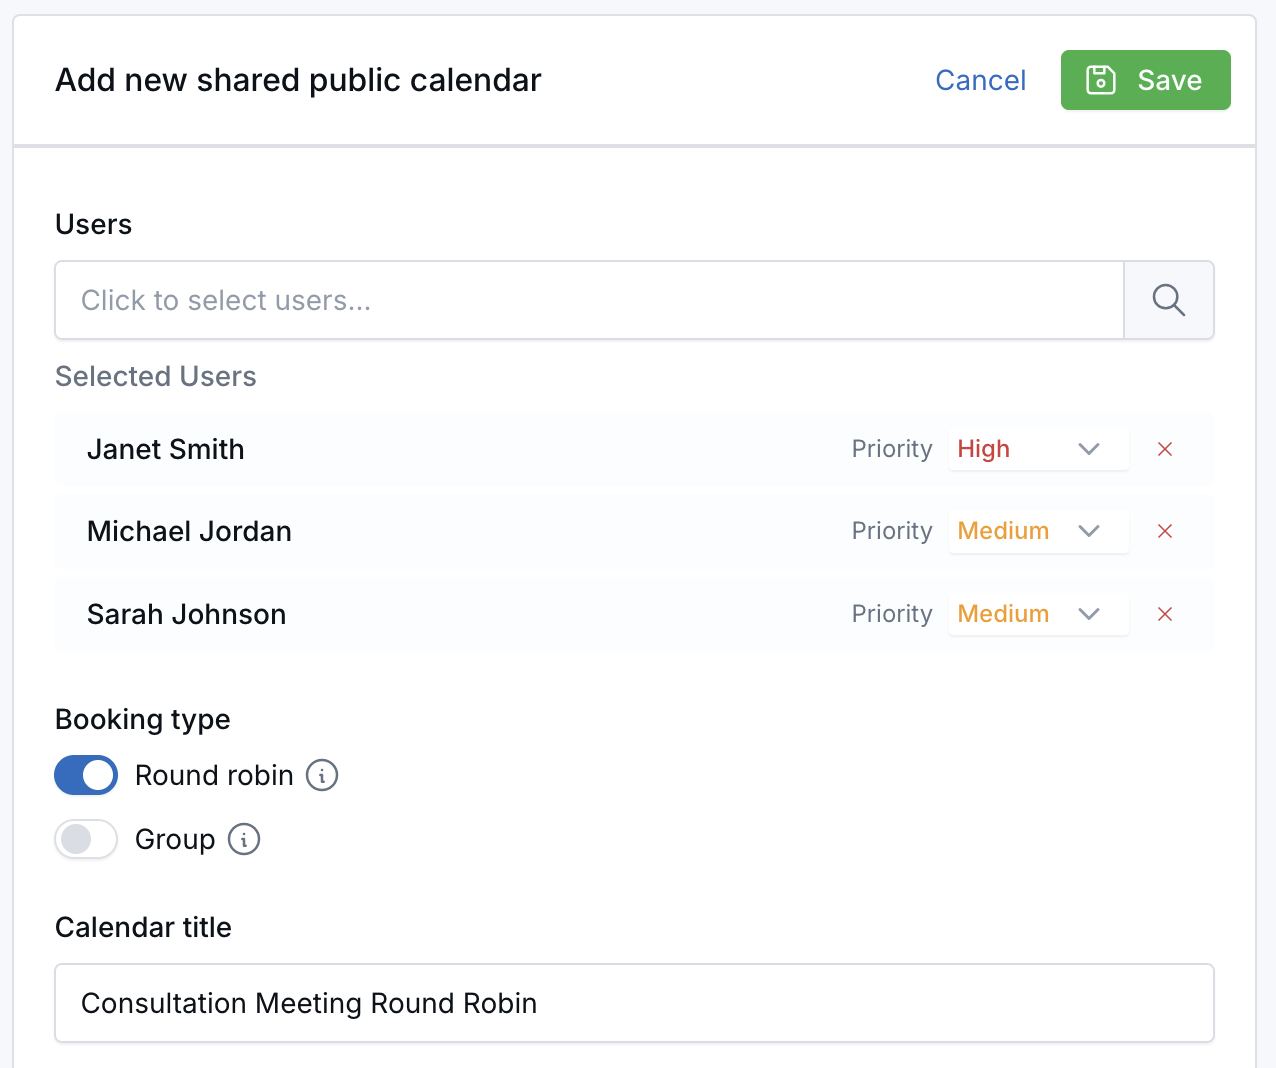Open Janet Smith's priority dropdown
Viewport: 1276px width, 1068px height.
[x=1088, y=449]
